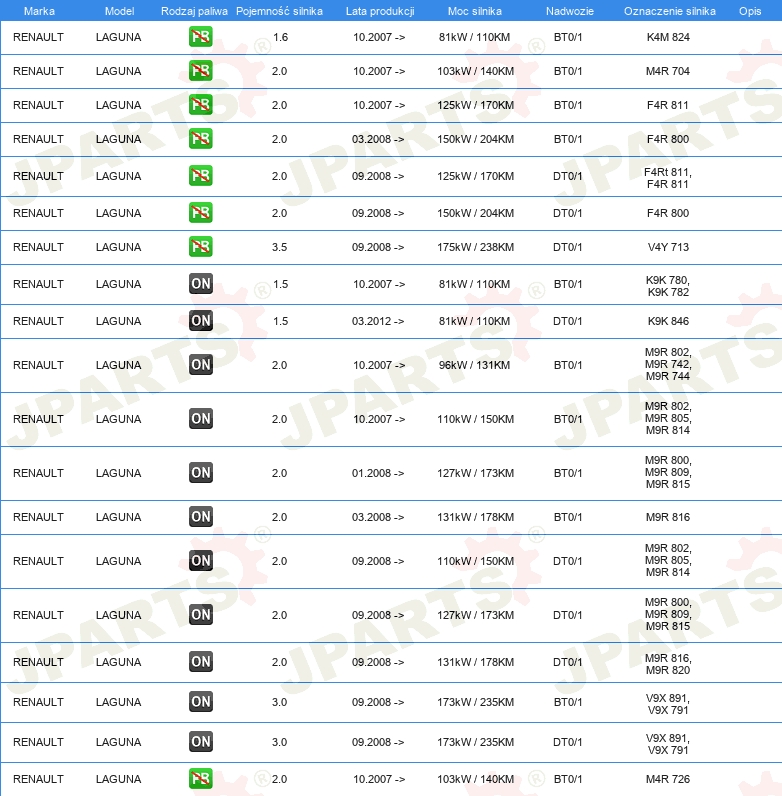Select the engine code M4R 726
This screenshot has width=782, height=796.
[x=668, y=779]
